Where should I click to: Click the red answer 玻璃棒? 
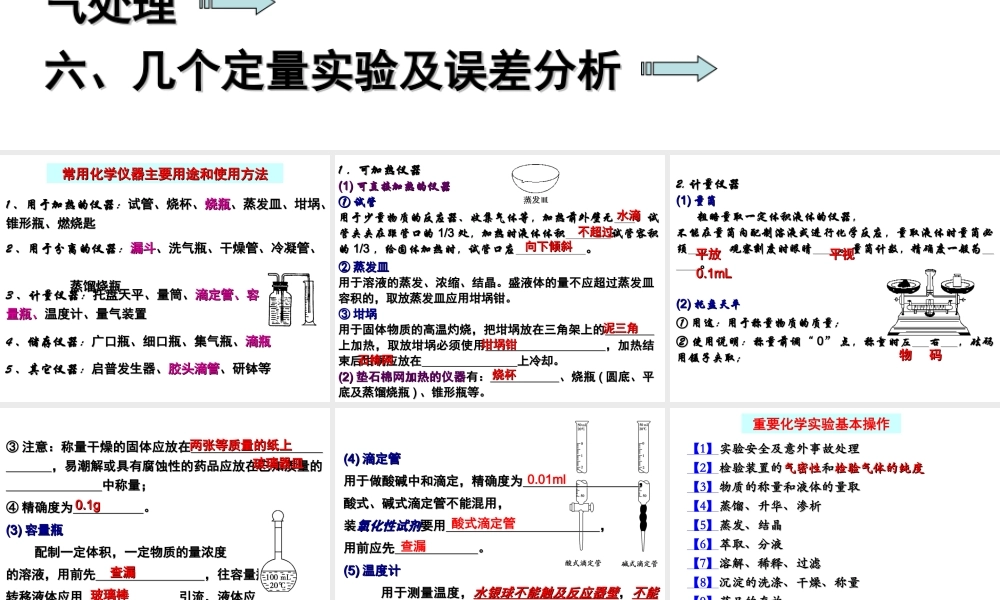(x=110, y=594)
